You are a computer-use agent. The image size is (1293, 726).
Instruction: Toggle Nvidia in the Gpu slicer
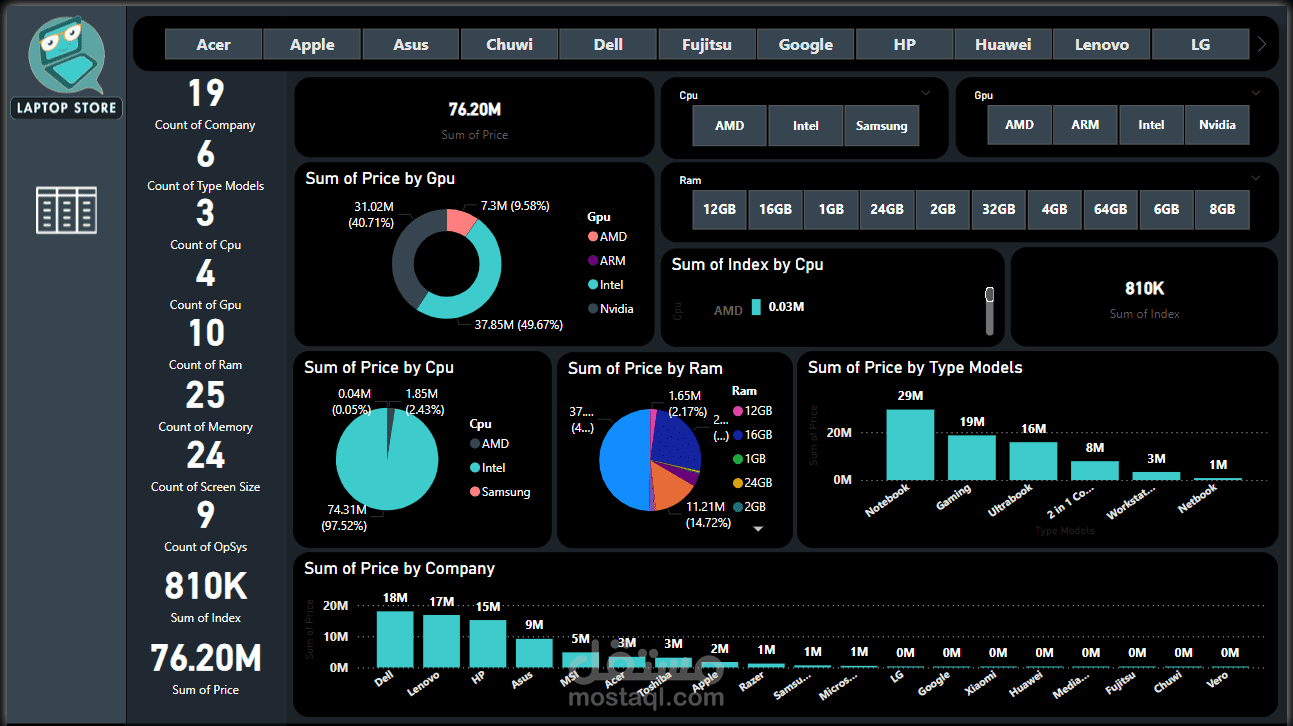tap(1217, 125)
